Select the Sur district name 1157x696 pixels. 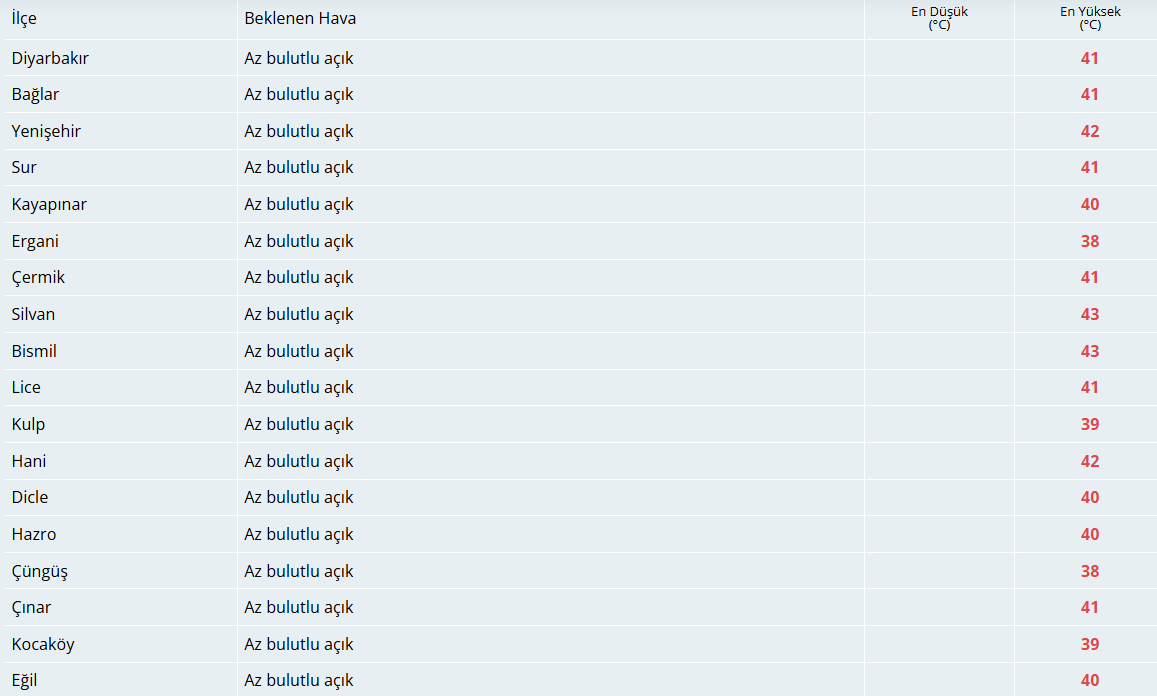coord(24,168)
